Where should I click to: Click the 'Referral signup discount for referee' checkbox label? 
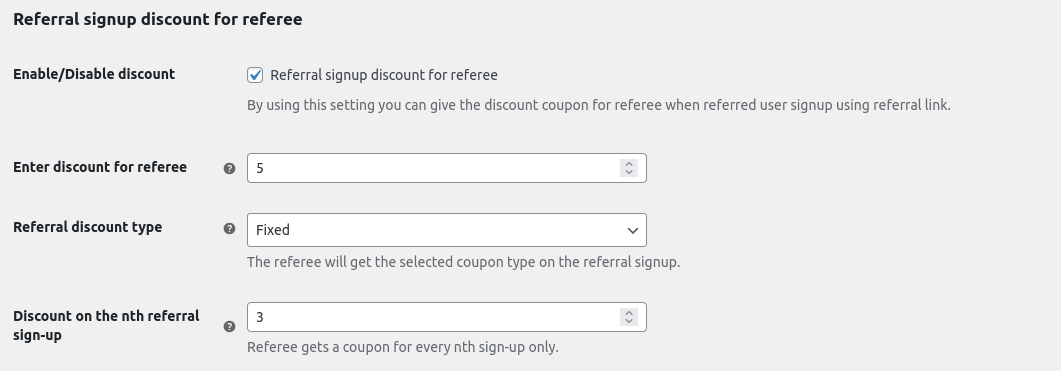[x=384, y=75]
